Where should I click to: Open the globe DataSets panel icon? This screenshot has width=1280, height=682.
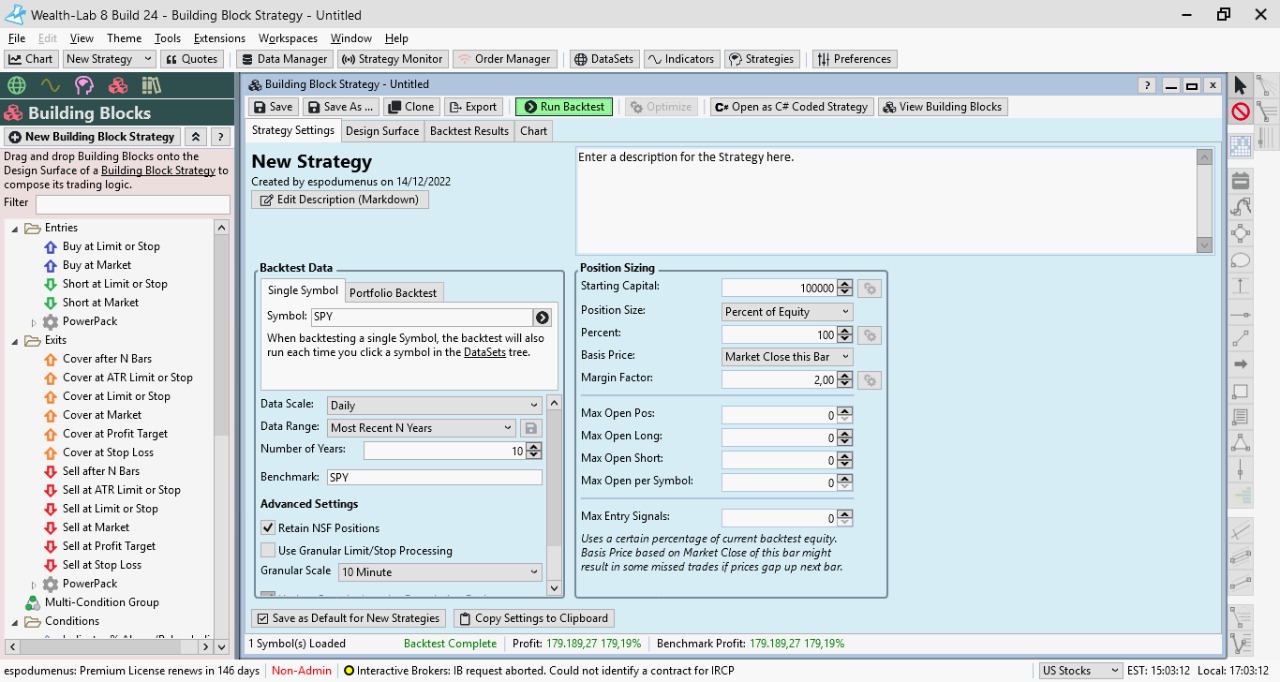16,86
